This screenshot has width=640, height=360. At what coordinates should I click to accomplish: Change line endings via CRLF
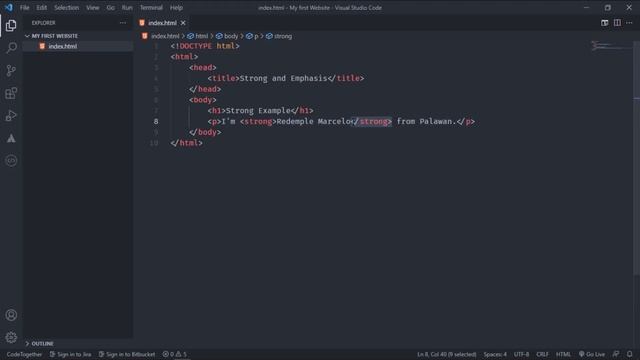click(x=542, y=354)
